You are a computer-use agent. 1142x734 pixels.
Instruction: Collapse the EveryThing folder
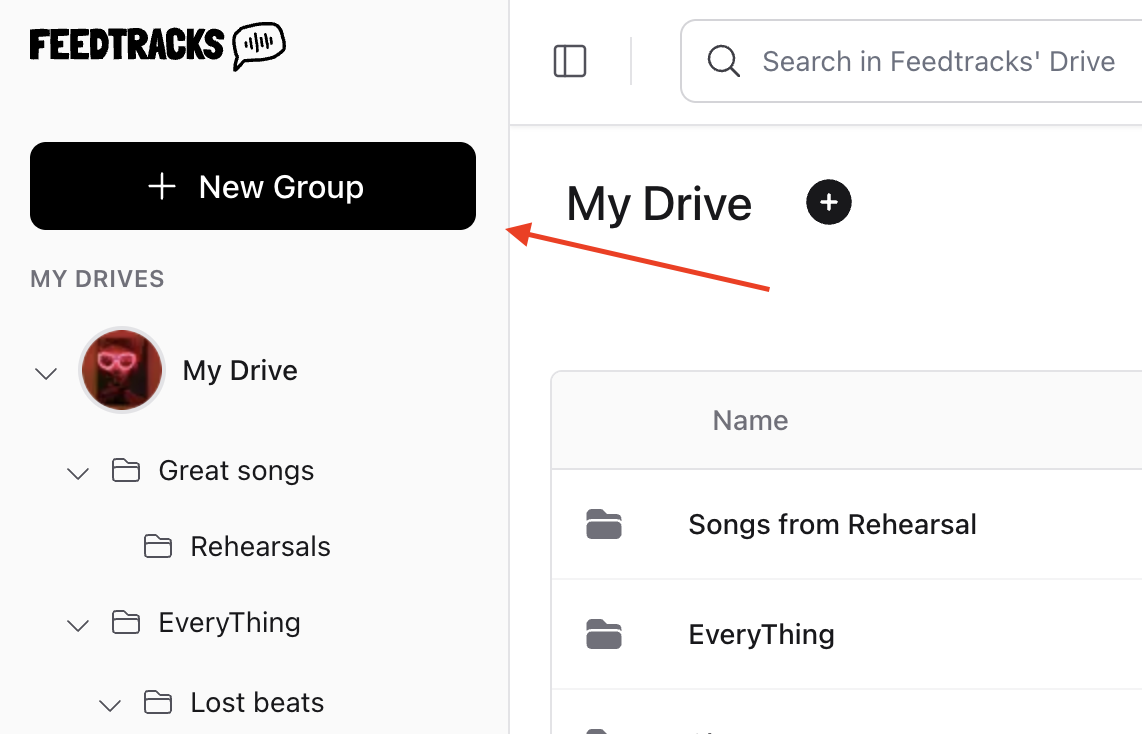coord(78,624)
